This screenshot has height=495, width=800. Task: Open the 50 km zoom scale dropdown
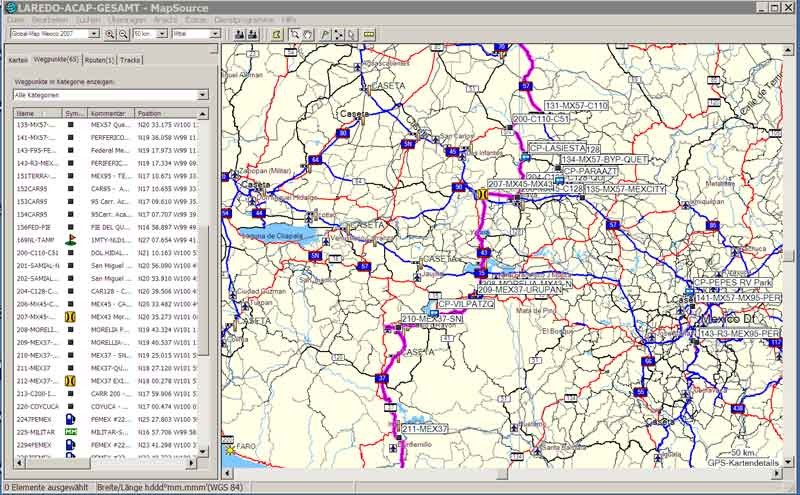pyautogui.click(x=161, y=34)
